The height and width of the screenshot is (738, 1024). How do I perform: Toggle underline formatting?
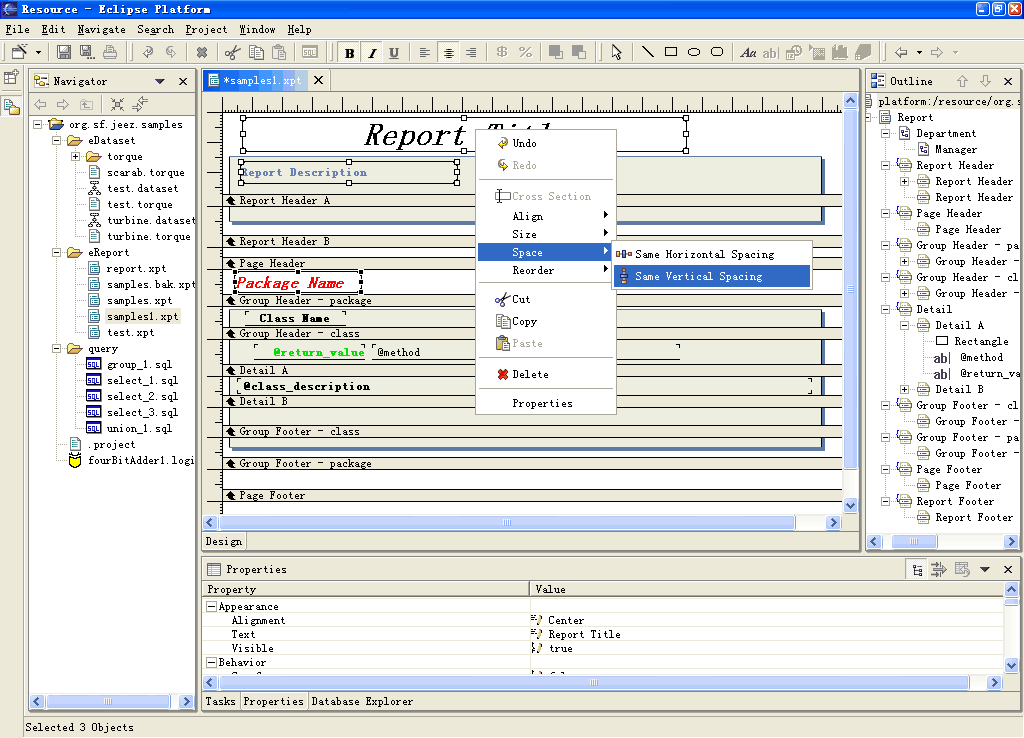point(394,53)
